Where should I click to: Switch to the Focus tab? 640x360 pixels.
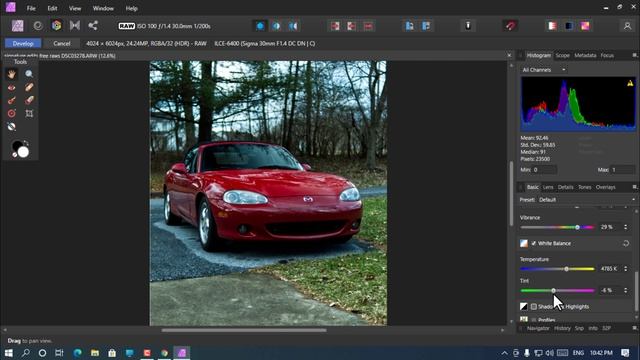(x=607, y=55)
